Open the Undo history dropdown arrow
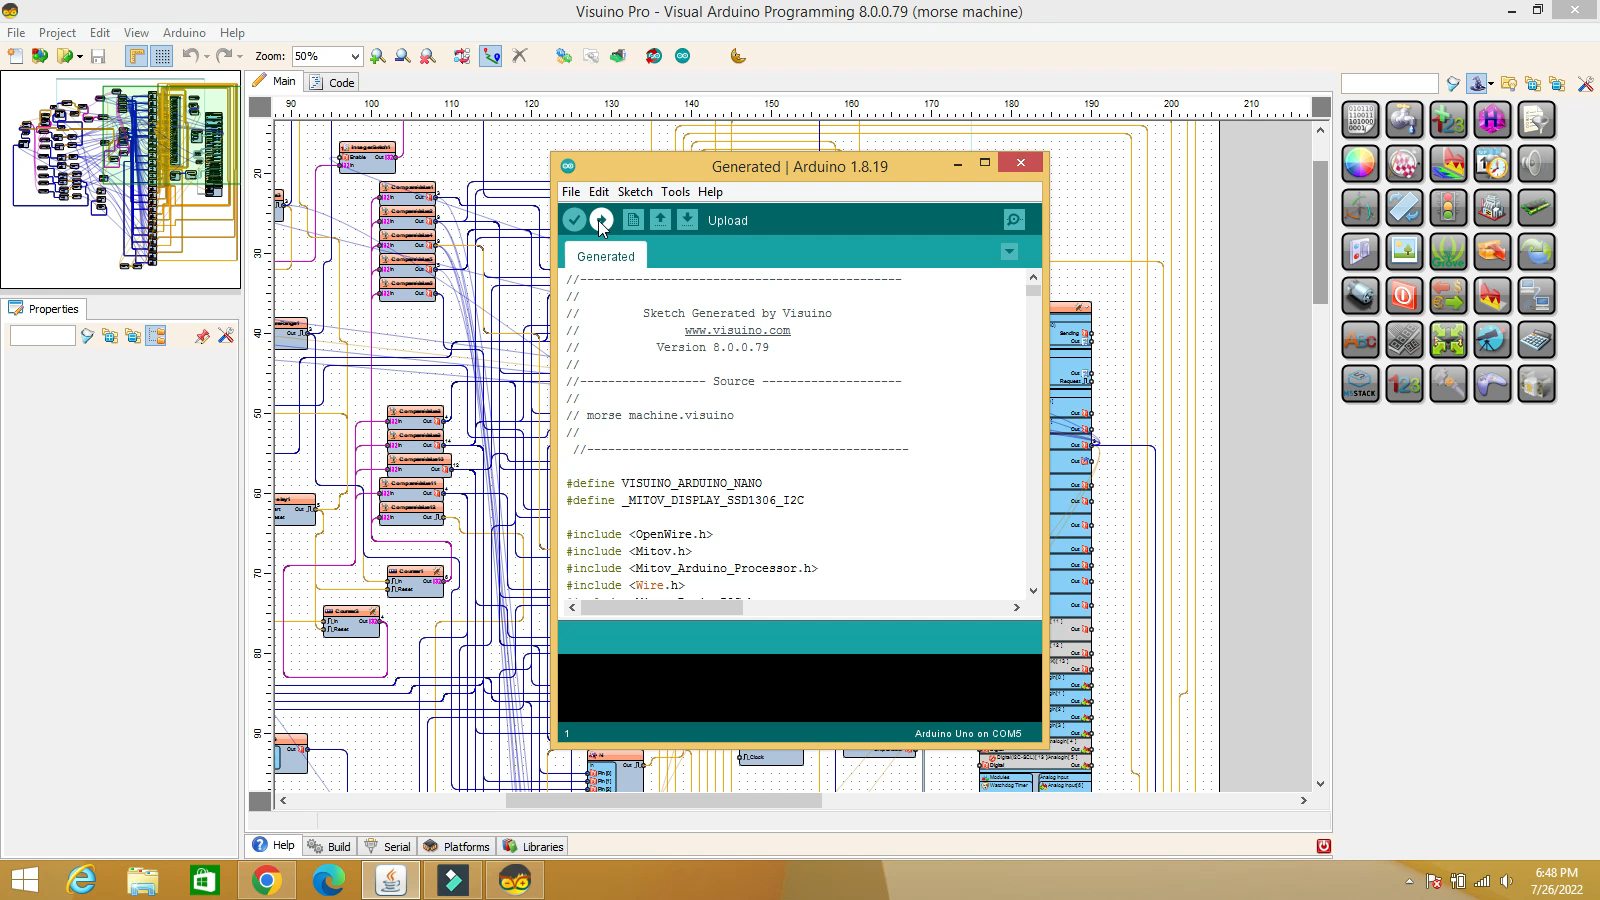The height and width of the screenshot is (900, 1600). 206,56
